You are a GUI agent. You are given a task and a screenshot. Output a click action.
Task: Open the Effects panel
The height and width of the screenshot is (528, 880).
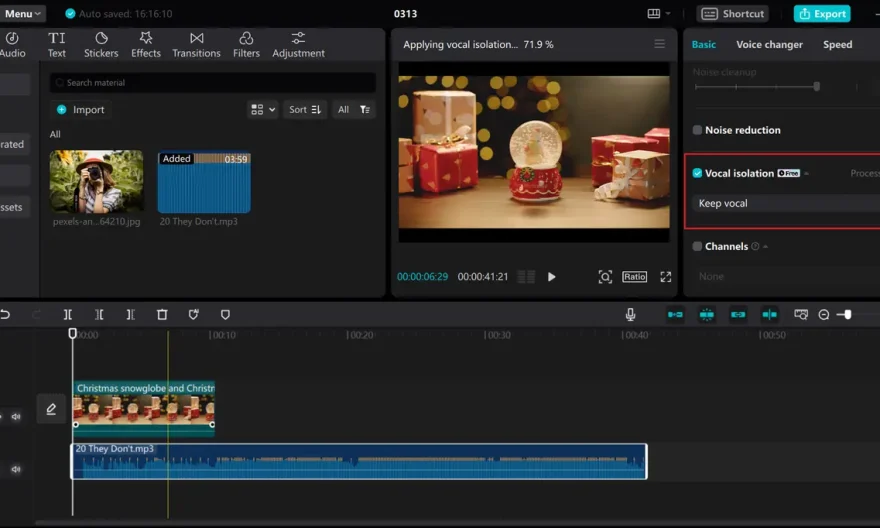point(146,44)
